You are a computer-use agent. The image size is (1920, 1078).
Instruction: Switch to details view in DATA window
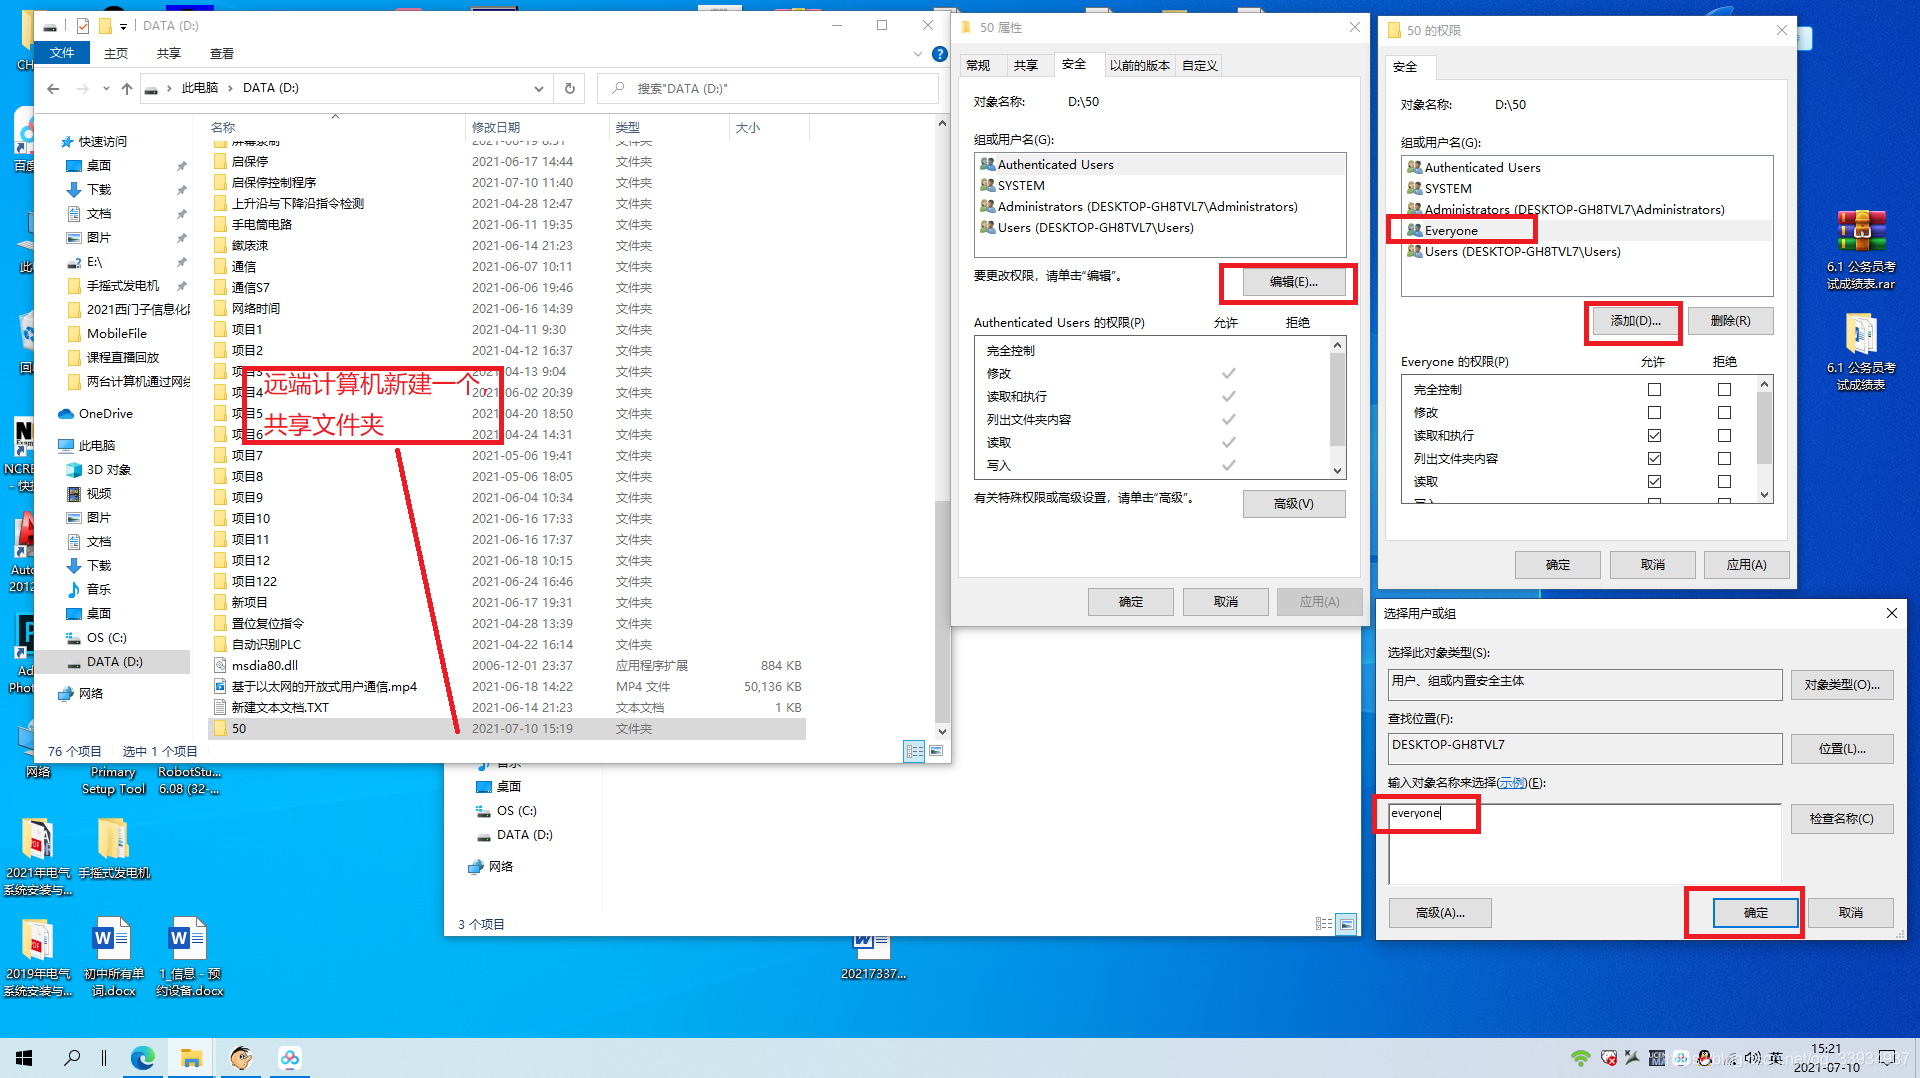(x=914, y=751)
